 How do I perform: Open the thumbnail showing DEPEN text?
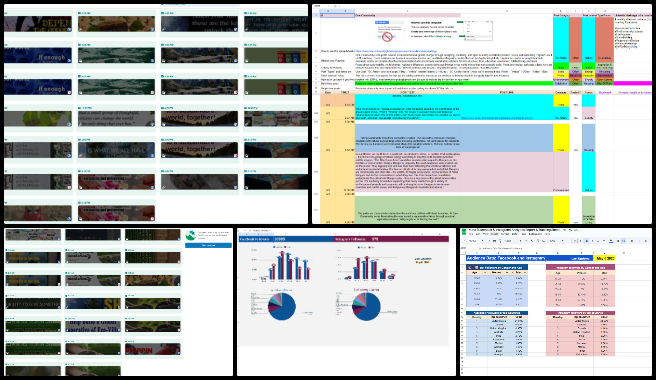38,24
